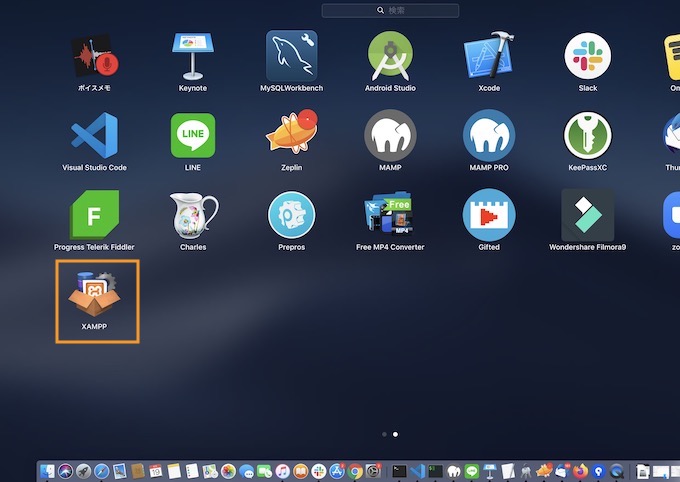
Task: Open Firefox in the Dock
Action: coord(580,471)
